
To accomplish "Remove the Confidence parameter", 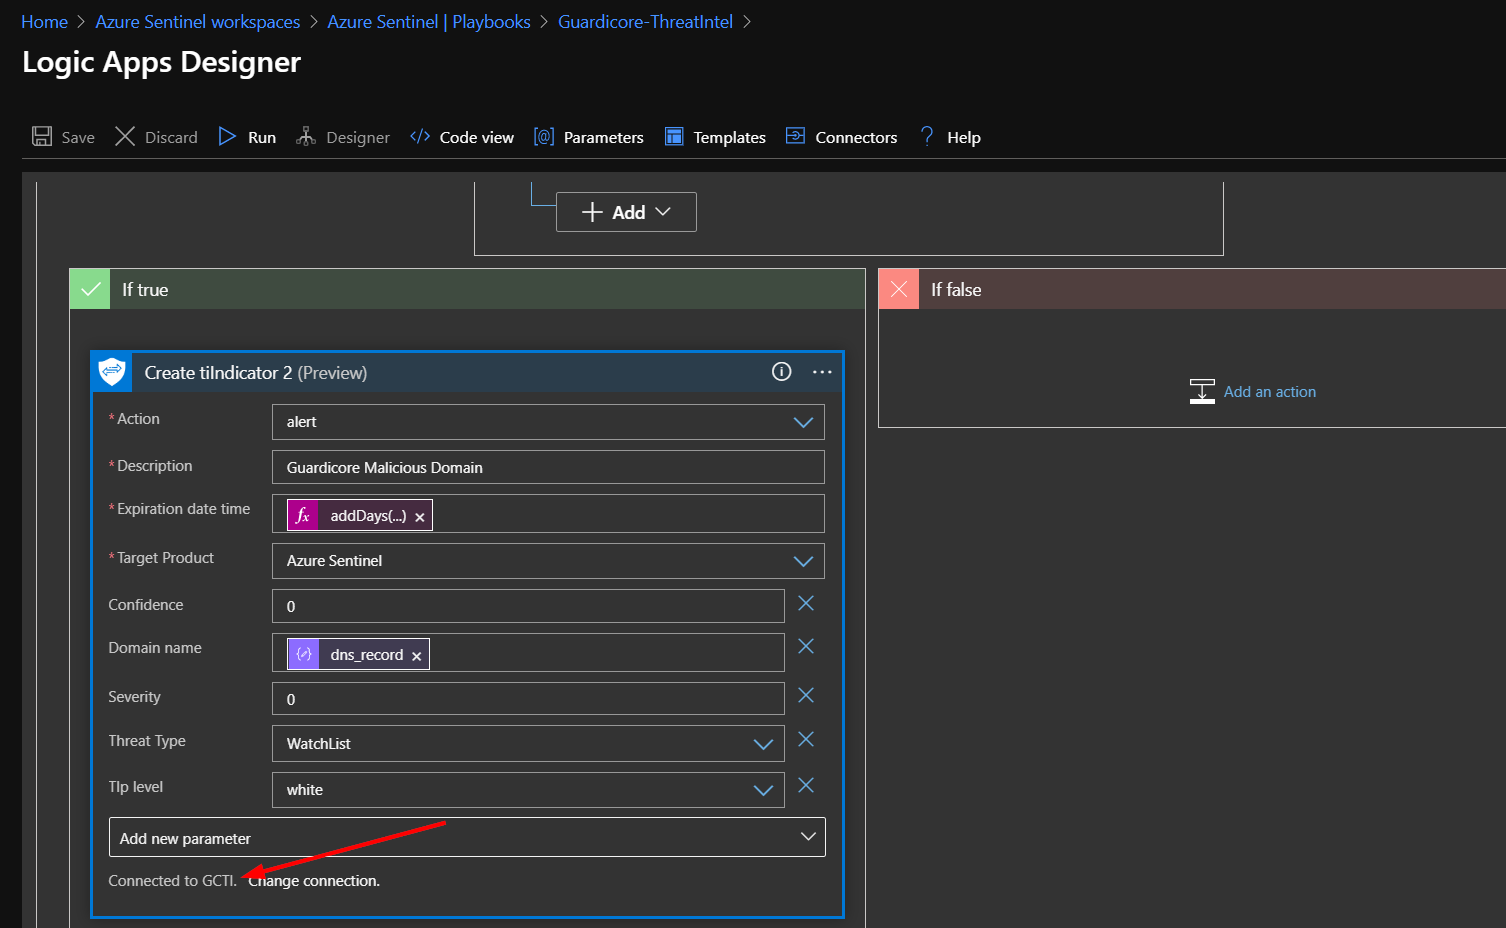I will coord(806,603).
